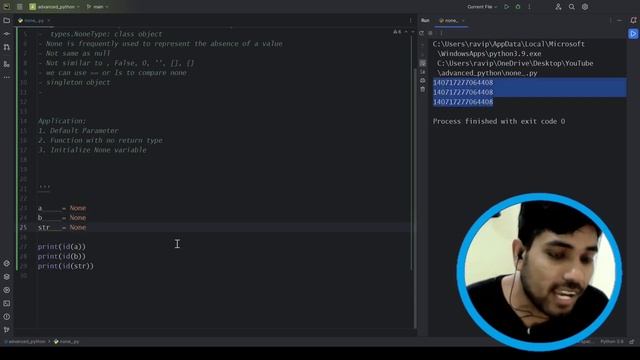The width and height of the screenshot is (640, 360).
Task: Hide the Run tool window with the minimize dash
Action: click(620, 20)
